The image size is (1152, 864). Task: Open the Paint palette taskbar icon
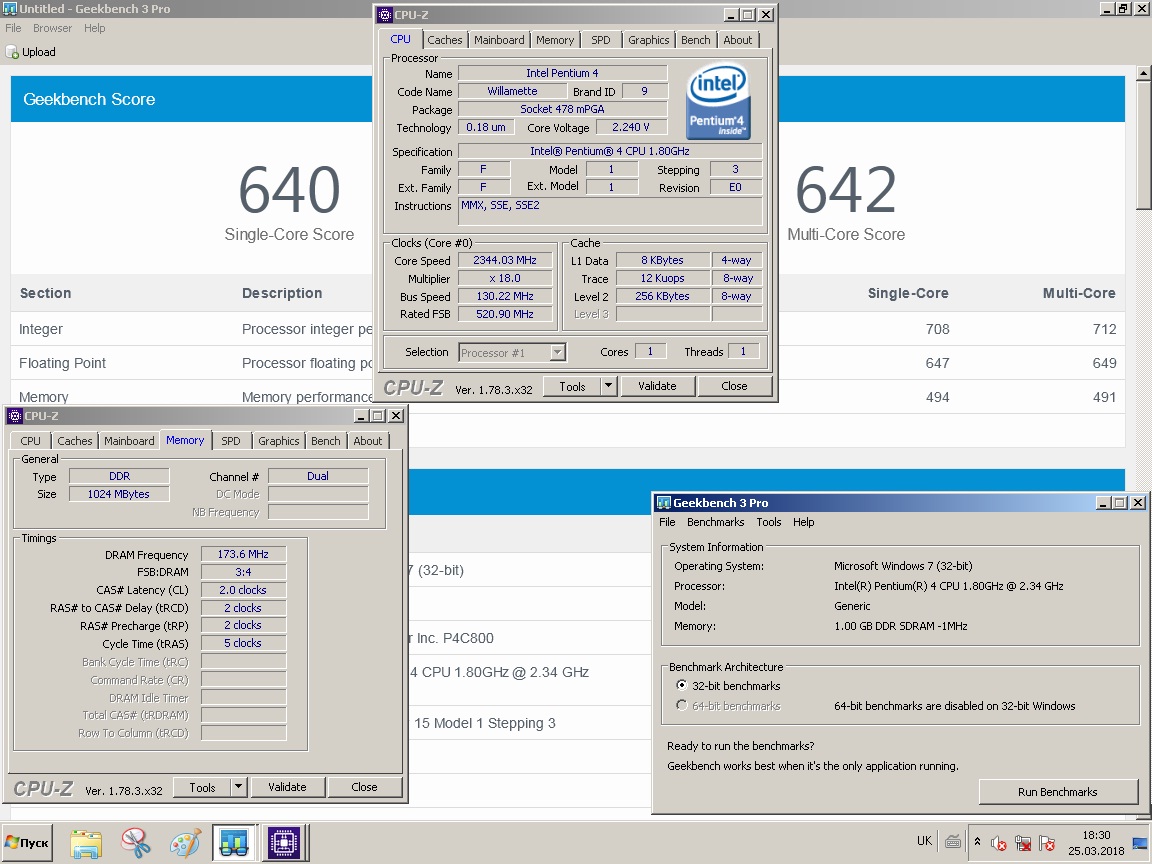185,843
